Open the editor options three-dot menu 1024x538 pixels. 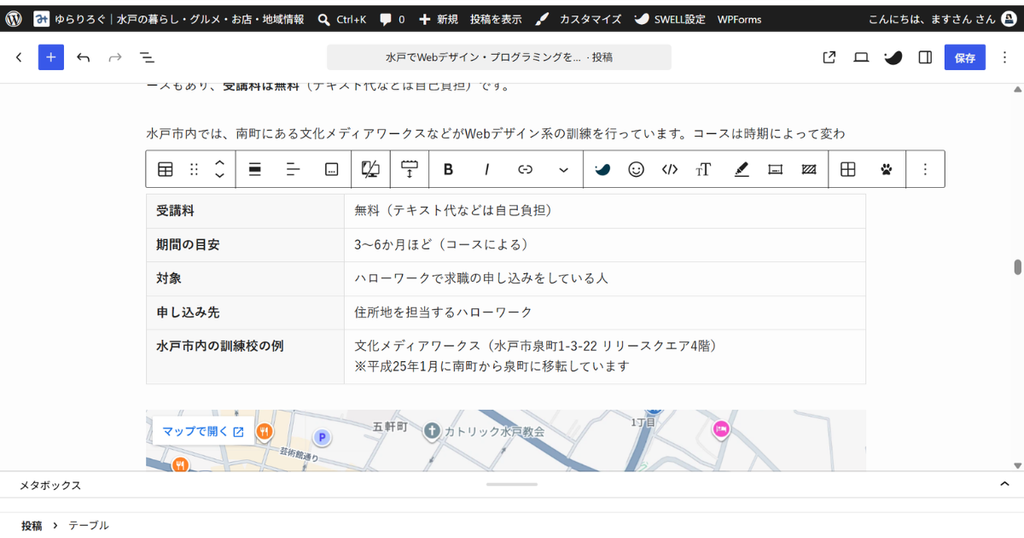(1004, 57)
